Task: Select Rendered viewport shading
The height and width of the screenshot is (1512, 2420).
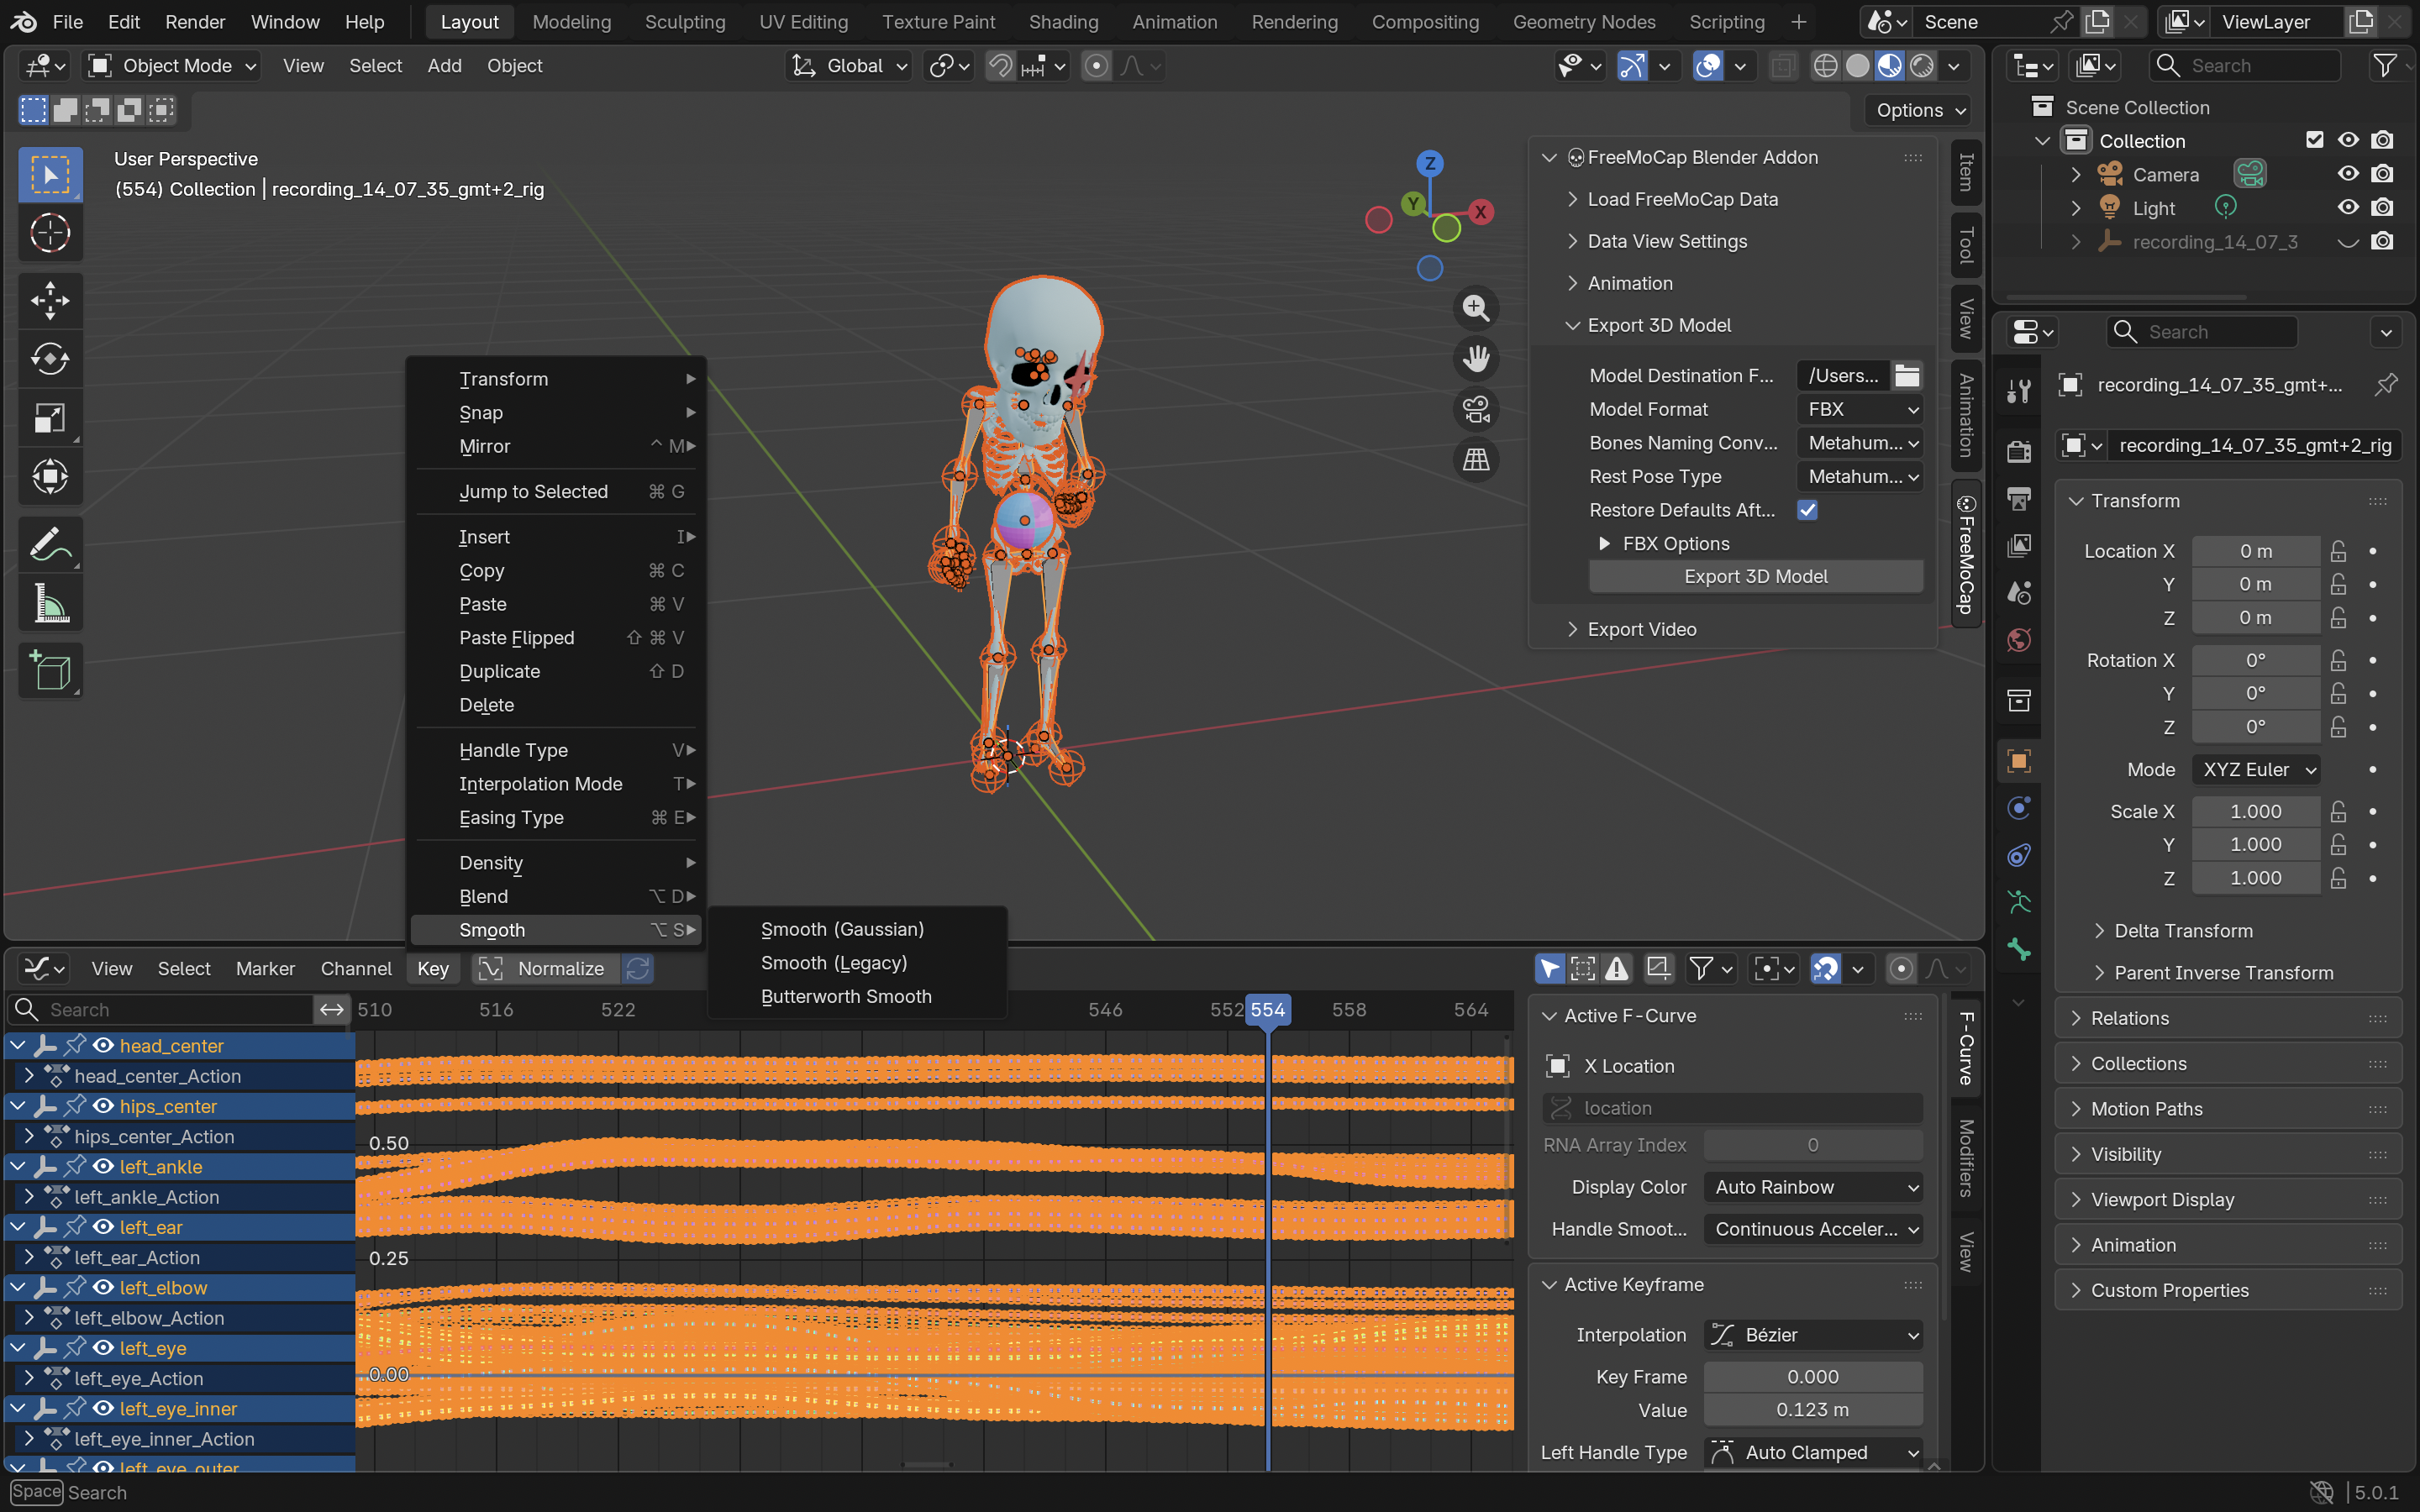Action: [1921, 66]
